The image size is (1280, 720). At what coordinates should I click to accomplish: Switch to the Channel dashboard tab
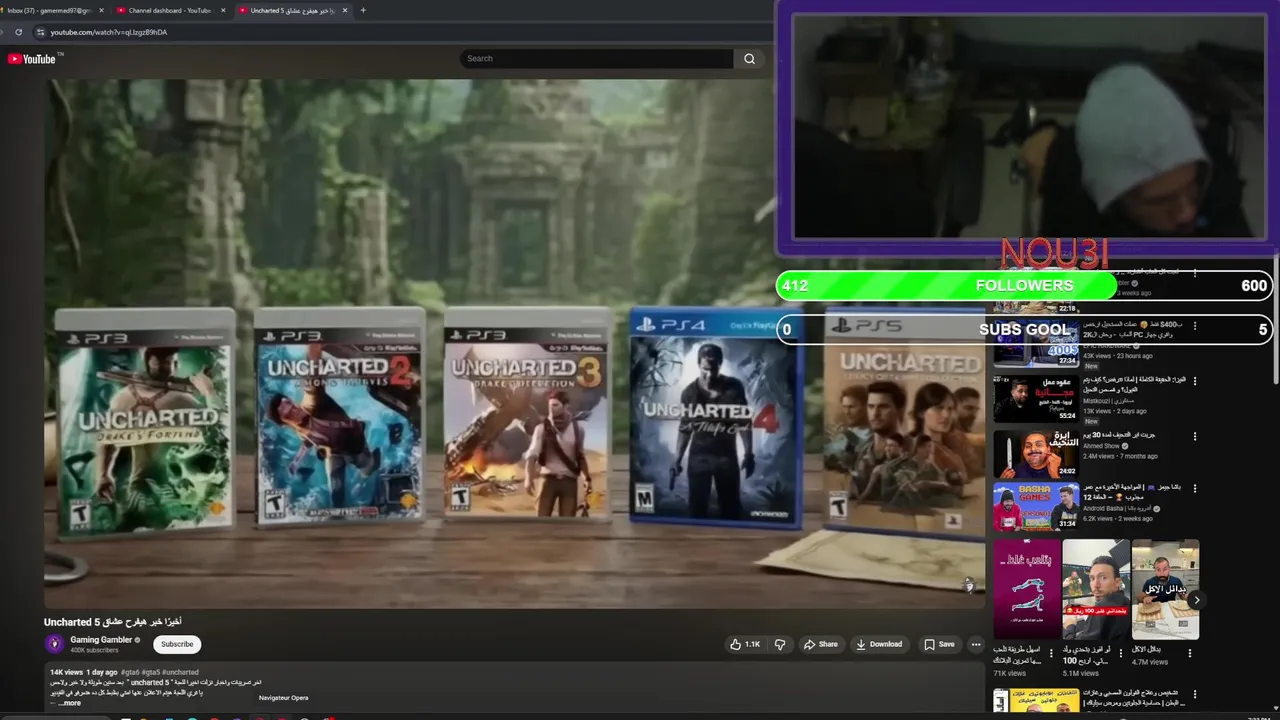tap(168, 10)
